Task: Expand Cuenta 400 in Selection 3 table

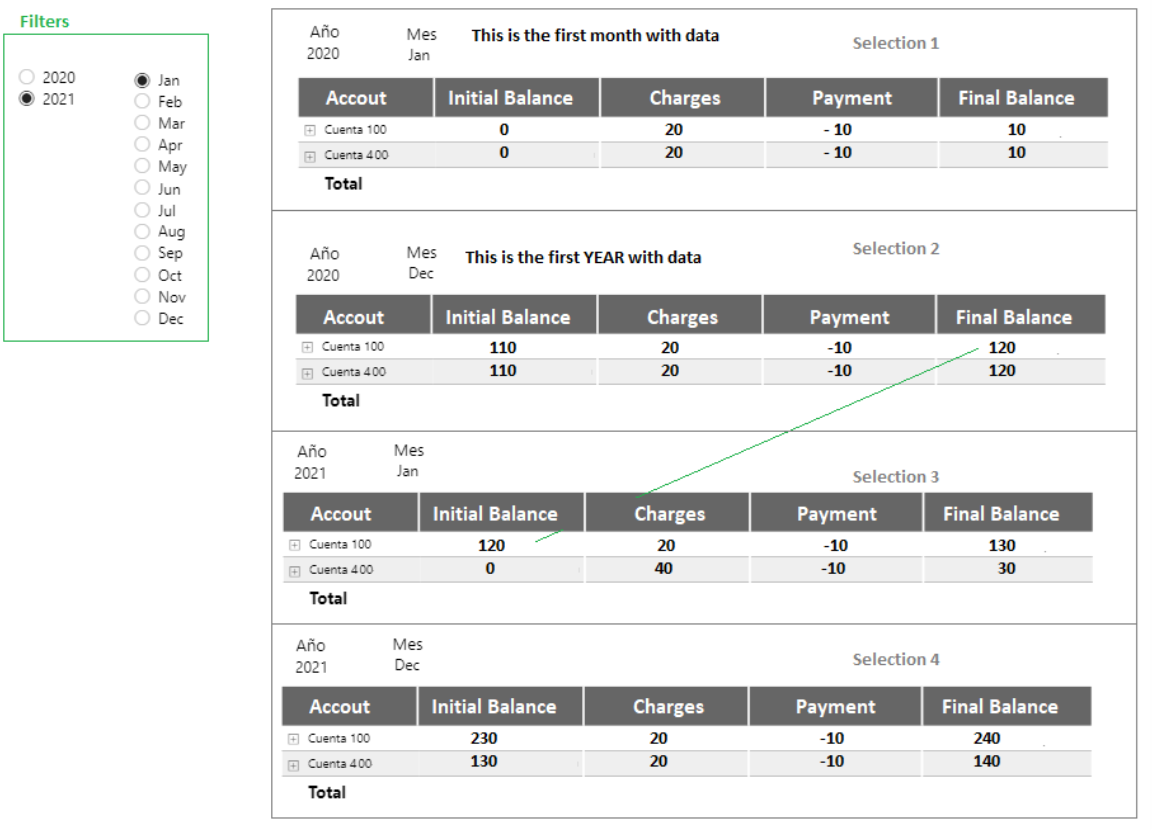Action: coord(295,571)
